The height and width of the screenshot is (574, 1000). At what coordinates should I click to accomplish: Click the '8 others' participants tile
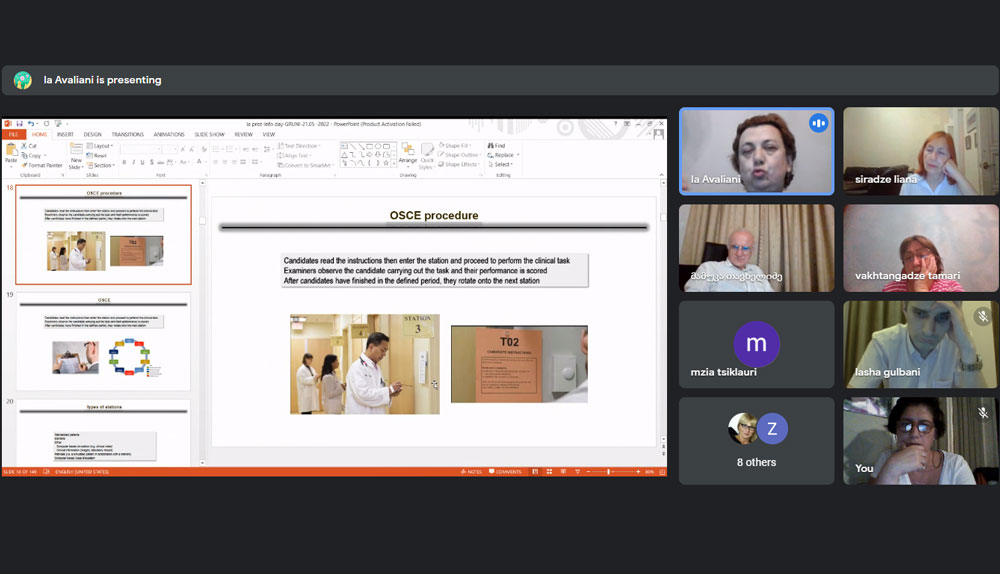(756, 441)
